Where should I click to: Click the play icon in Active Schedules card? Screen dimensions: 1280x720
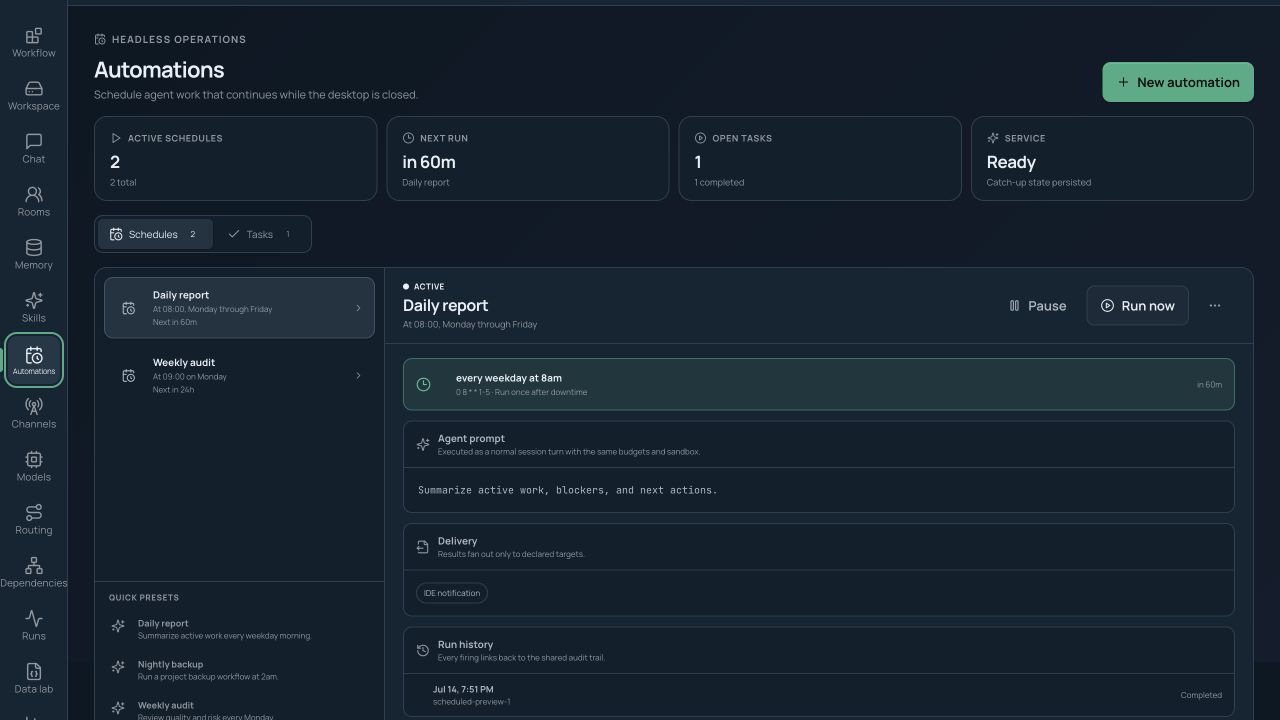116,138
